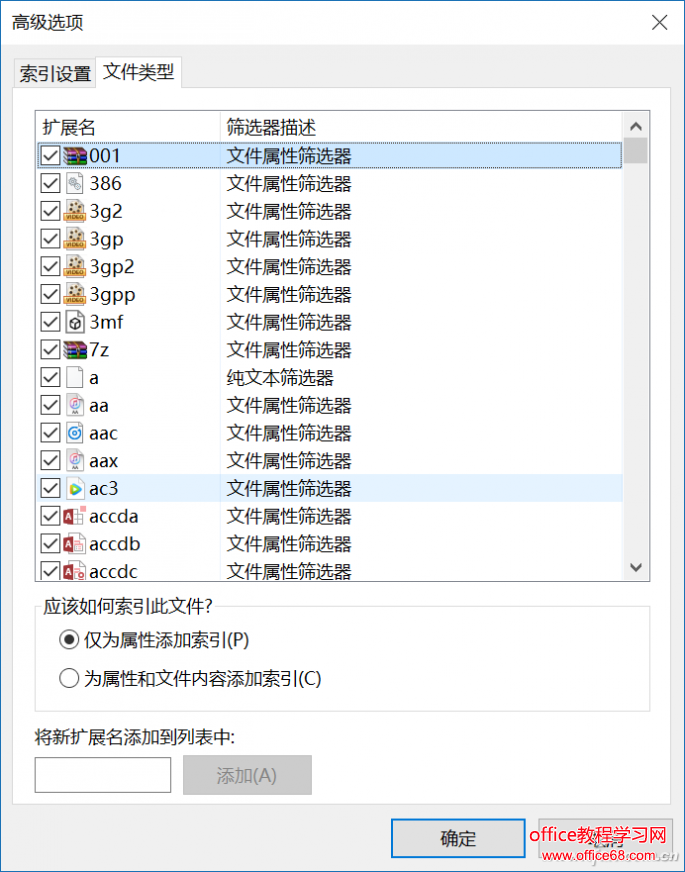The width and height of the screenshot is (685, 872).
Task: Click the list scrollbar down arrow
Action: 636,567
